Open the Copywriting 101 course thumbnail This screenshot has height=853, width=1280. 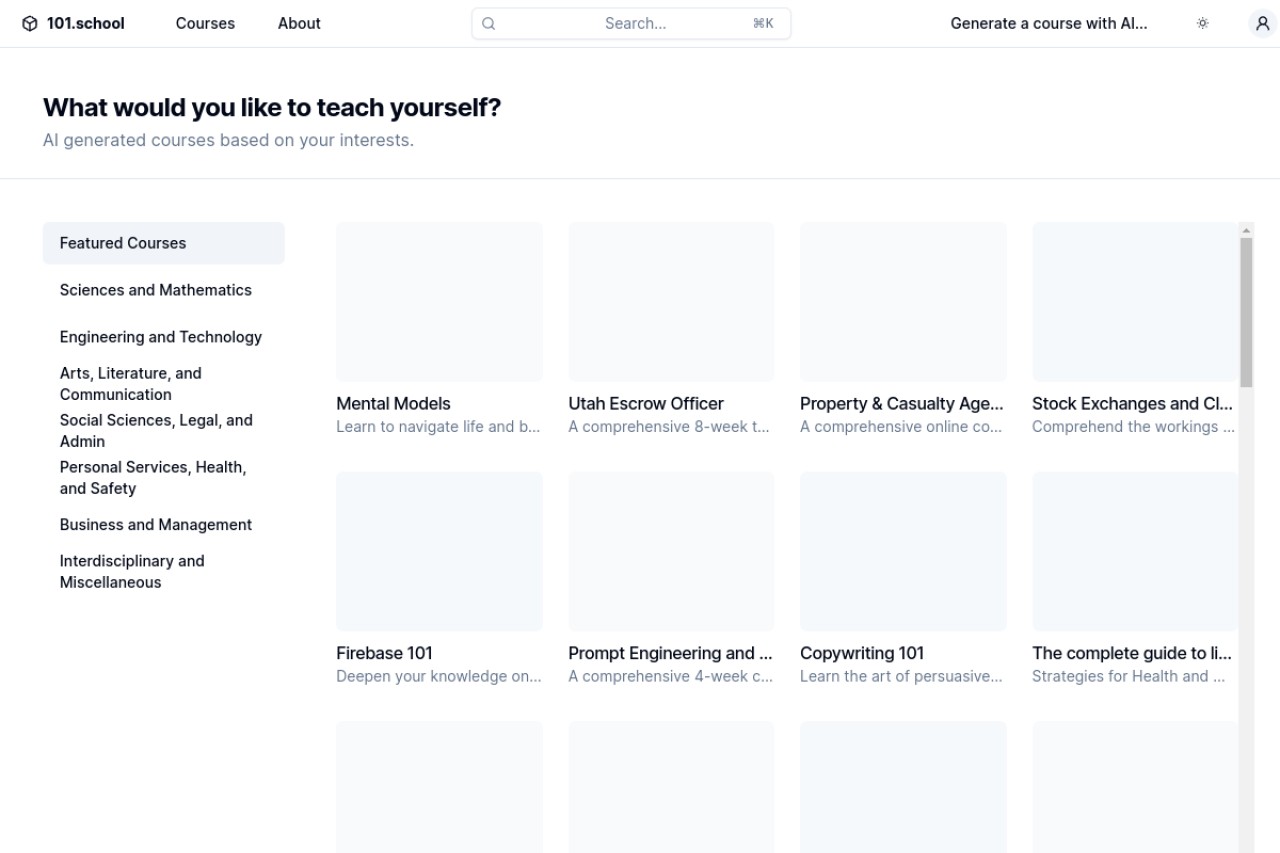(x=903, y=552)
